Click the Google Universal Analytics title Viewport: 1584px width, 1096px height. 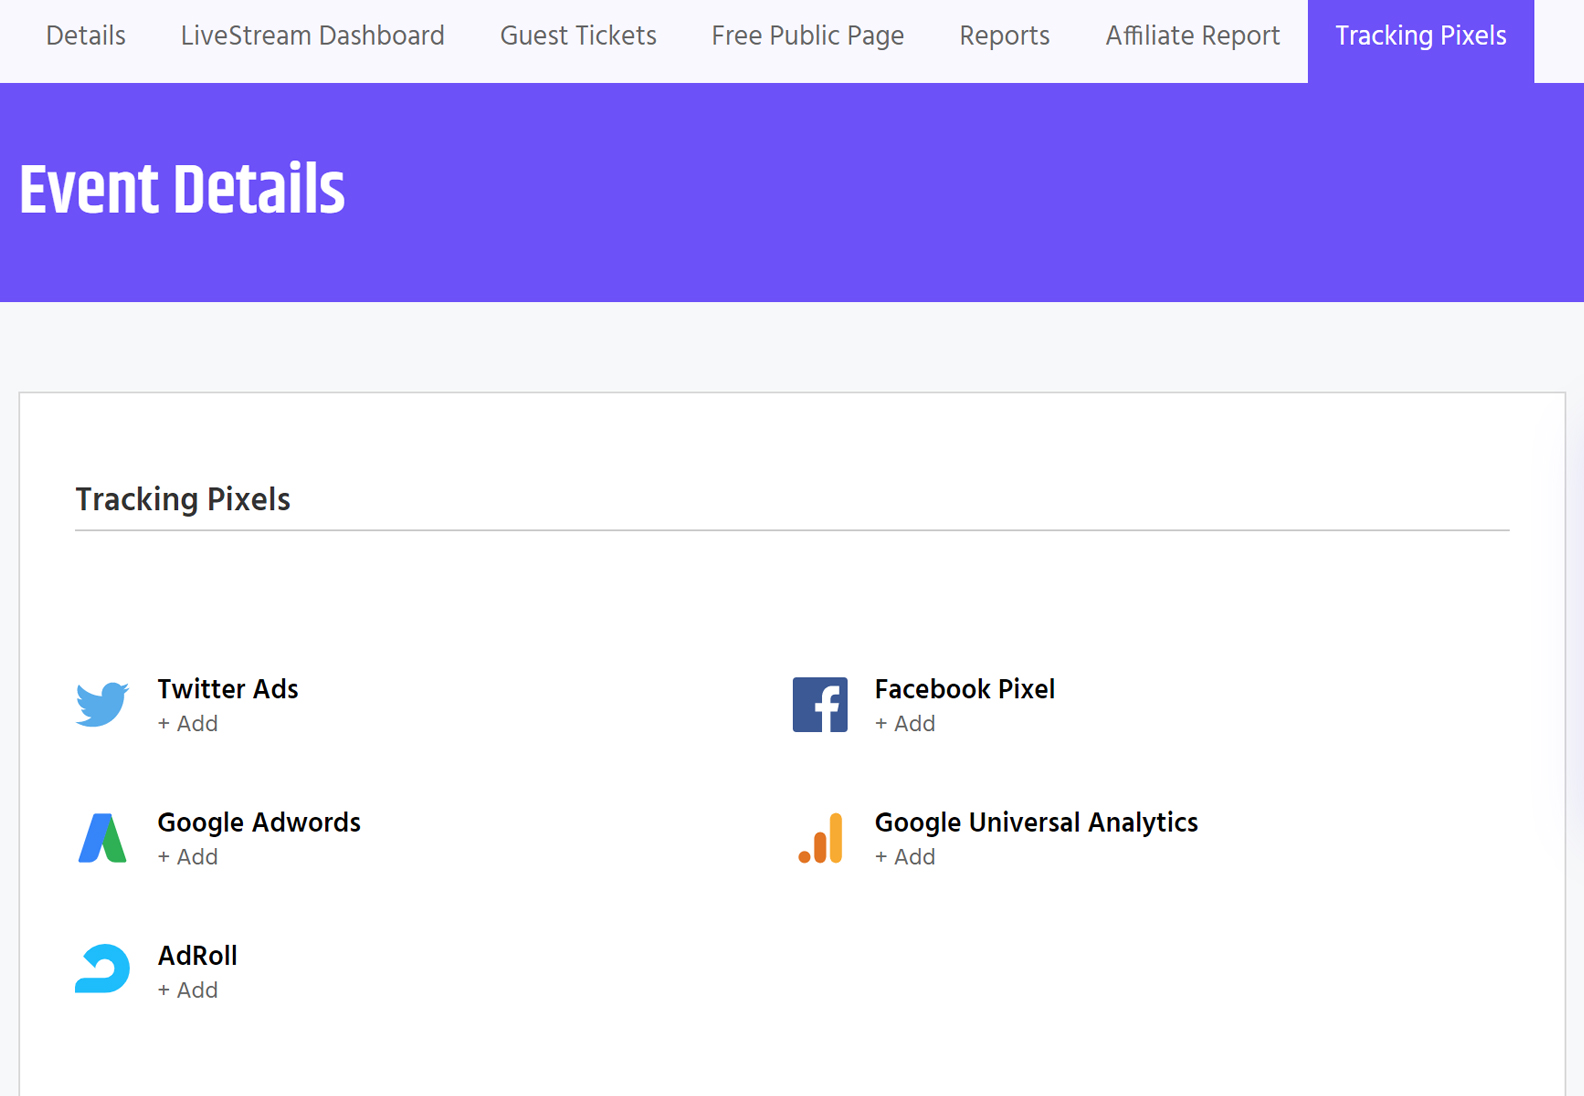coord(1036,822)
